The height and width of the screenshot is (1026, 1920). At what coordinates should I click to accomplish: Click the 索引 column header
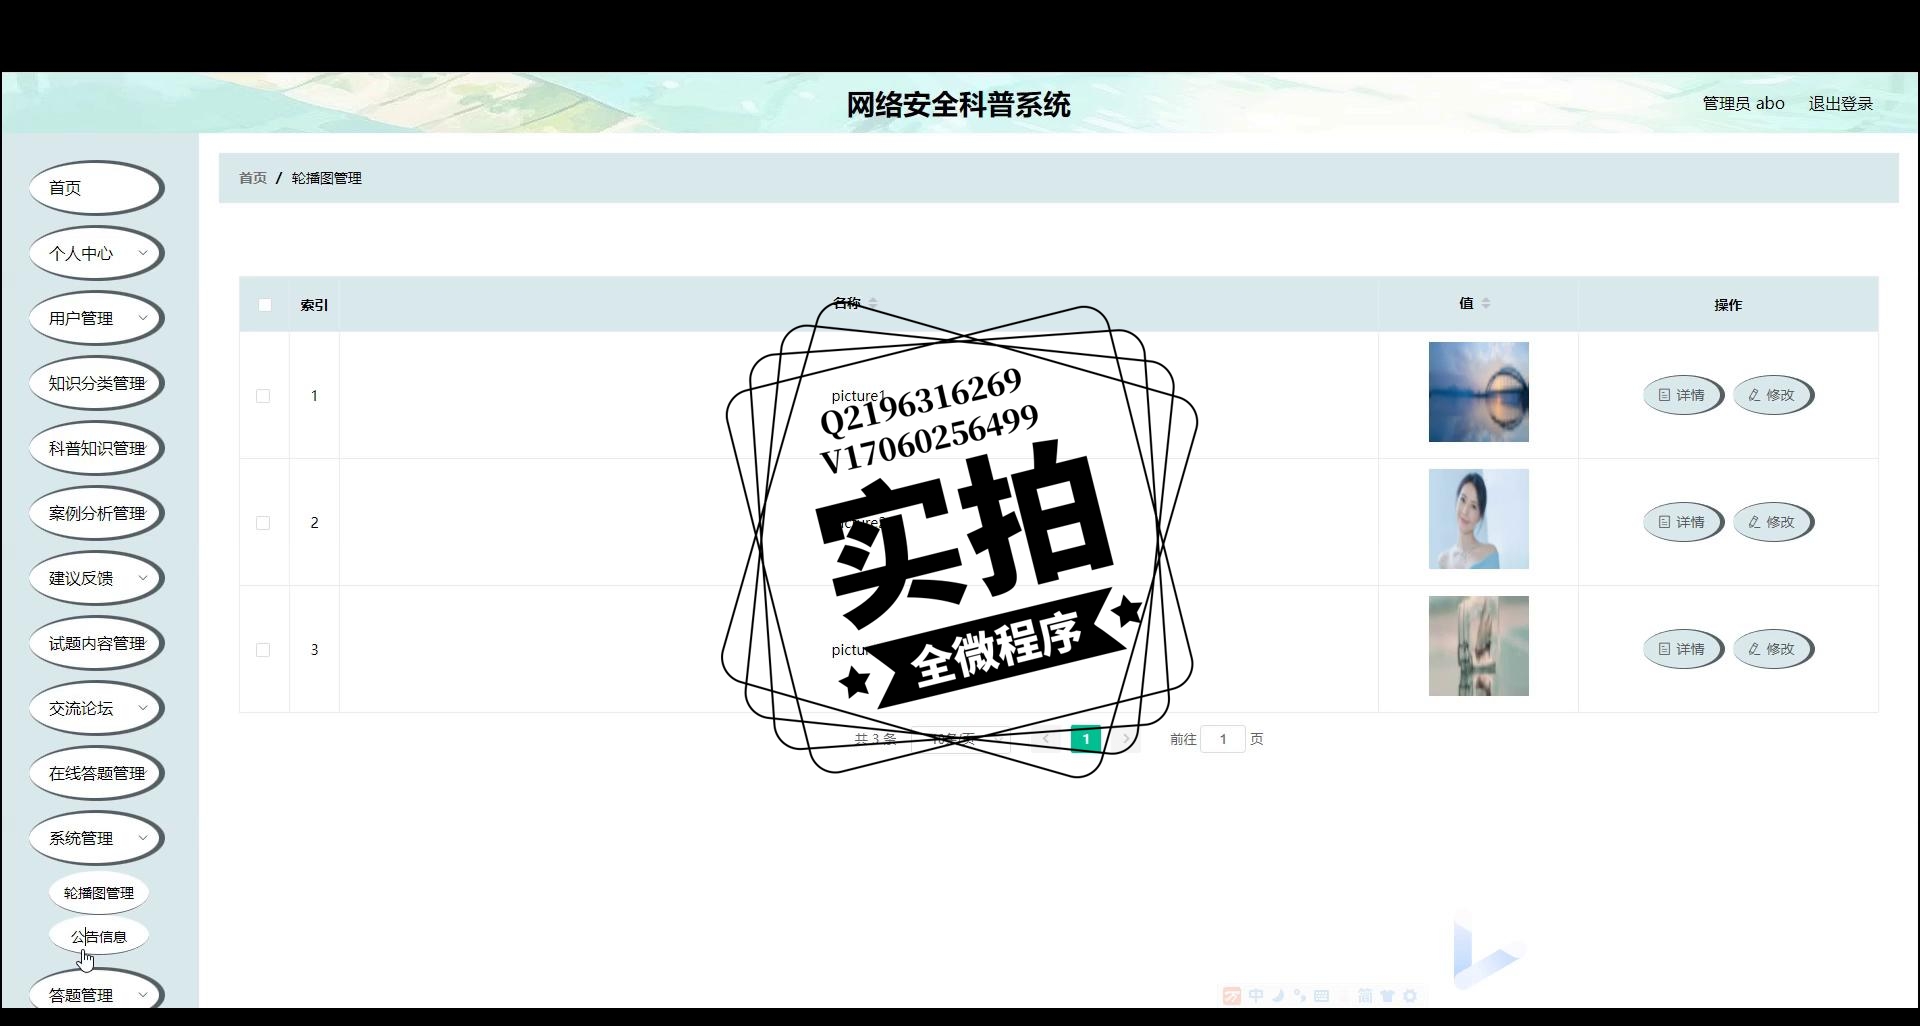pyautogui.click(x=314, y=305)
